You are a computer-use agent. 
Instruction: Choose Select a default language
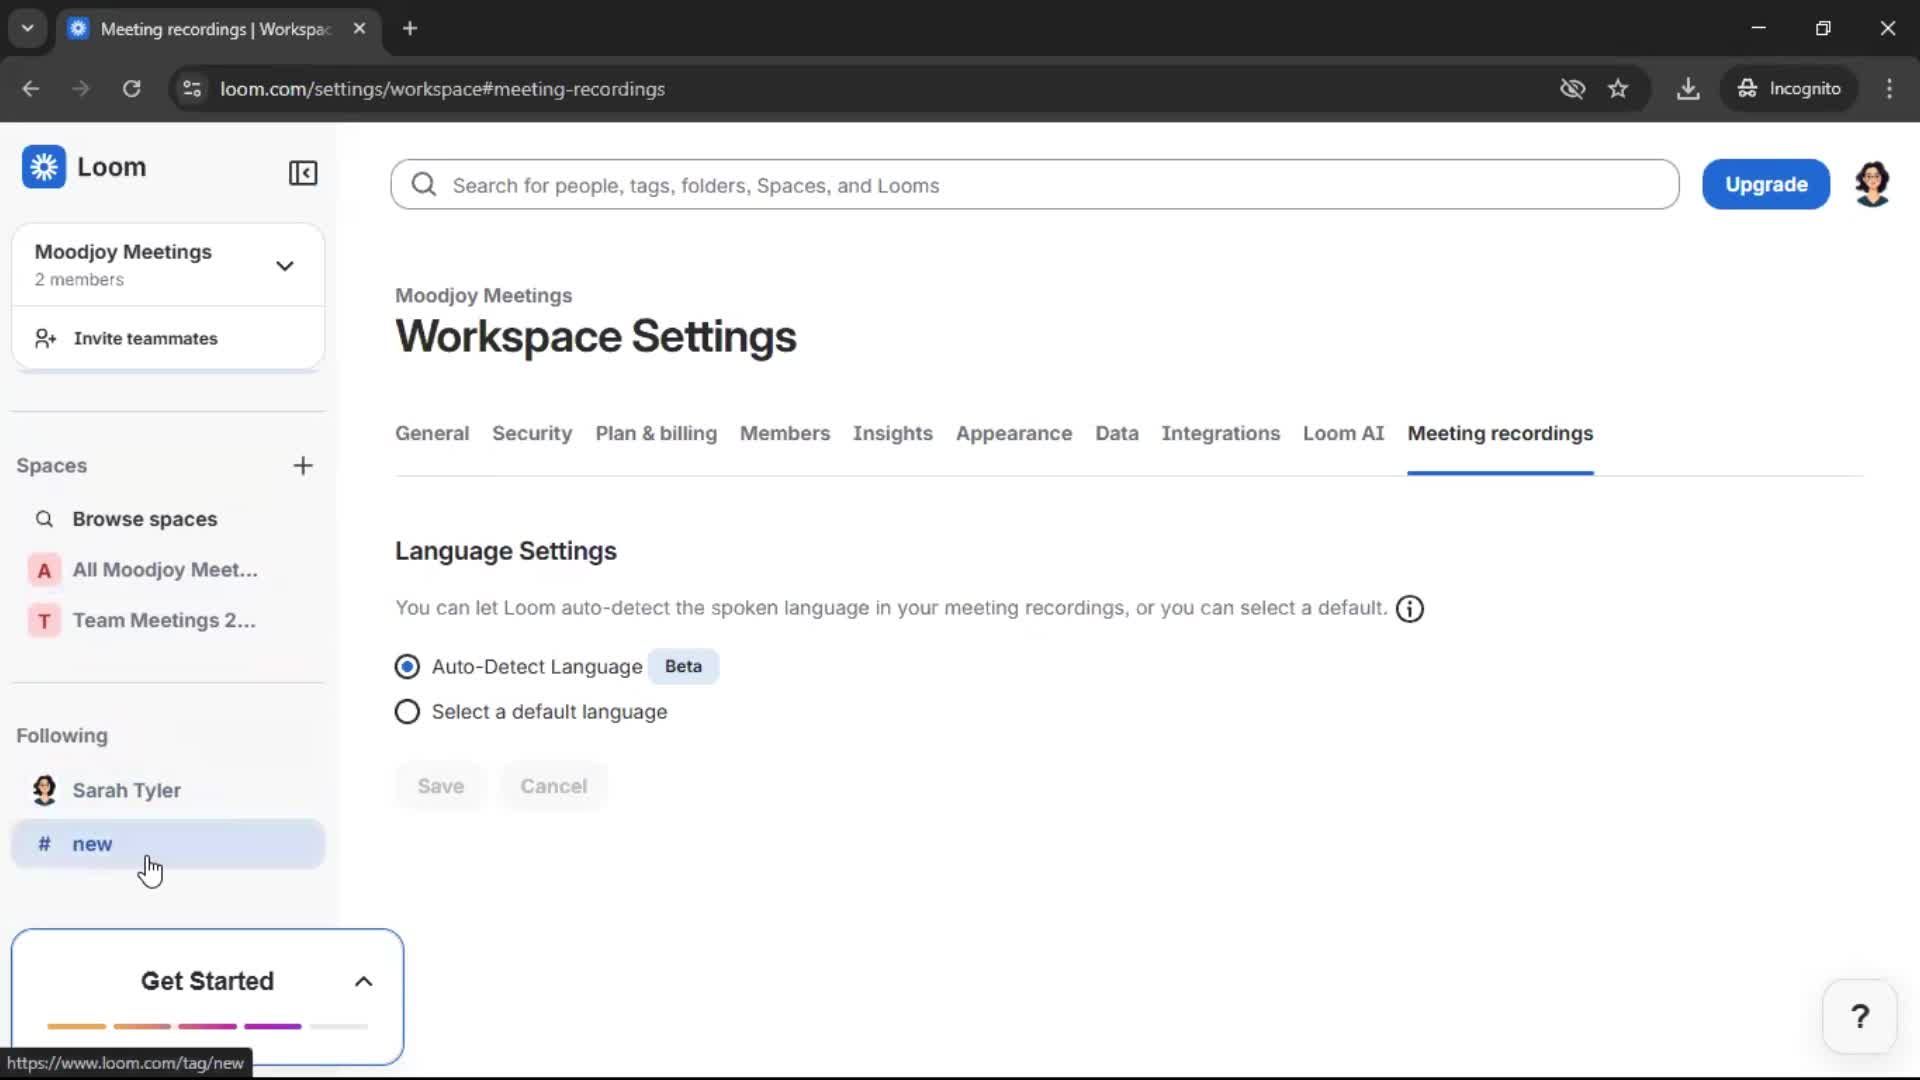406,711
